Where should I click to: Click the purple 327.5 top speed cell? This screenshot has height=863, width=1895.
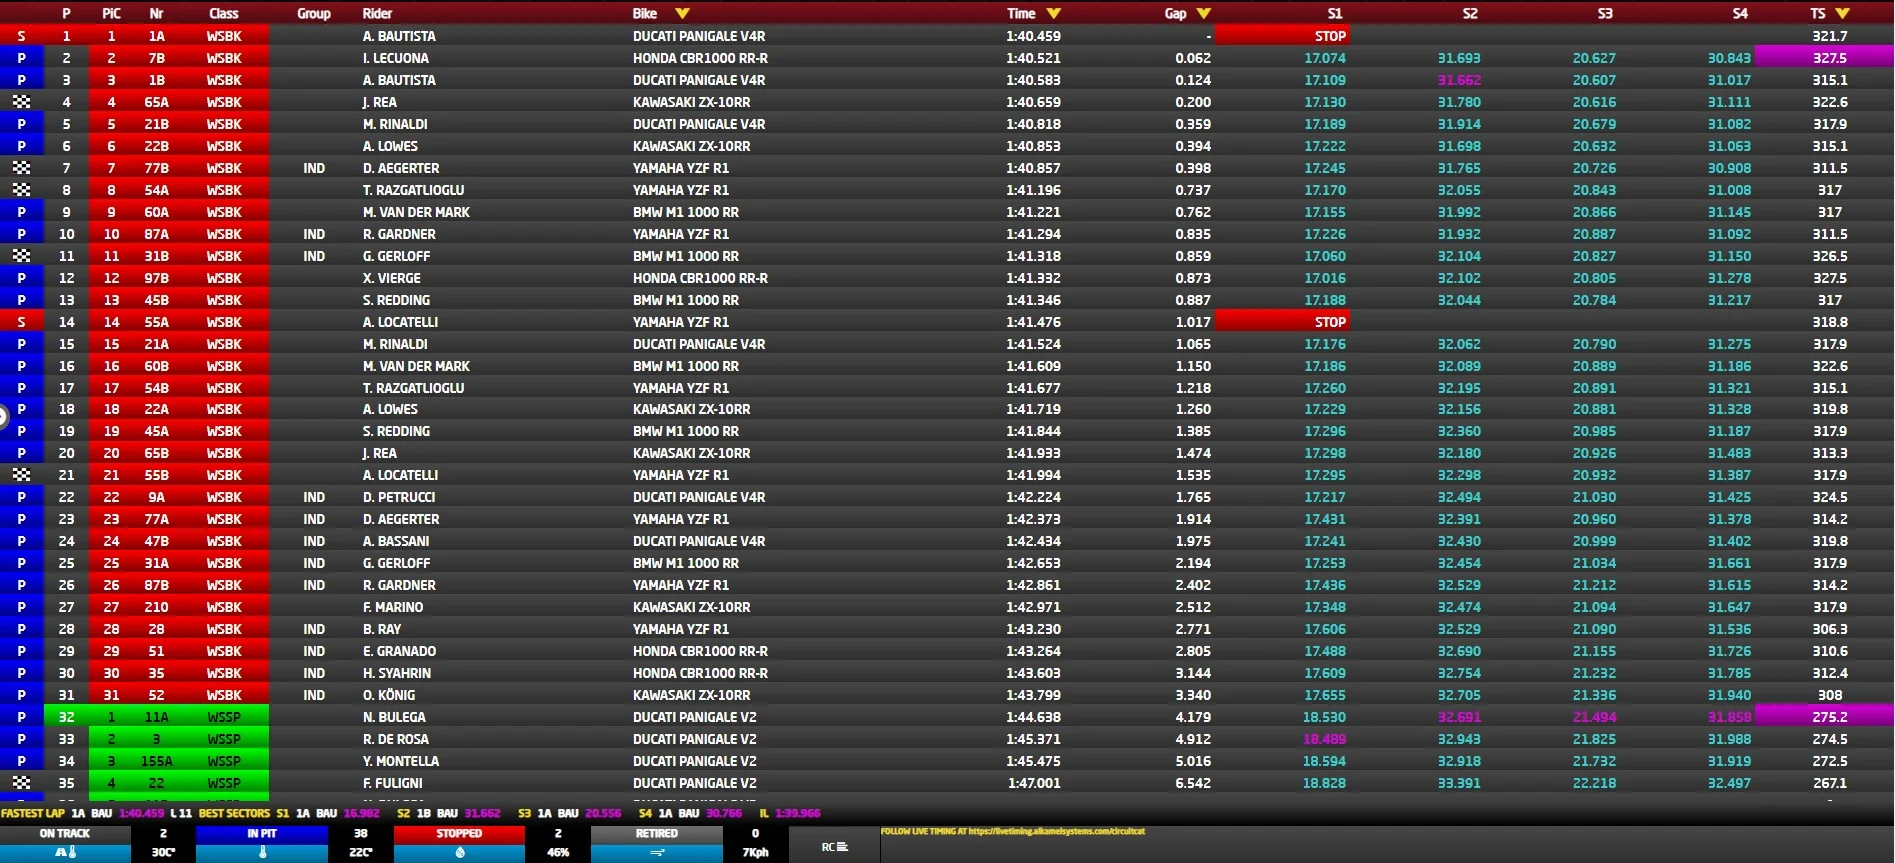1824,58
